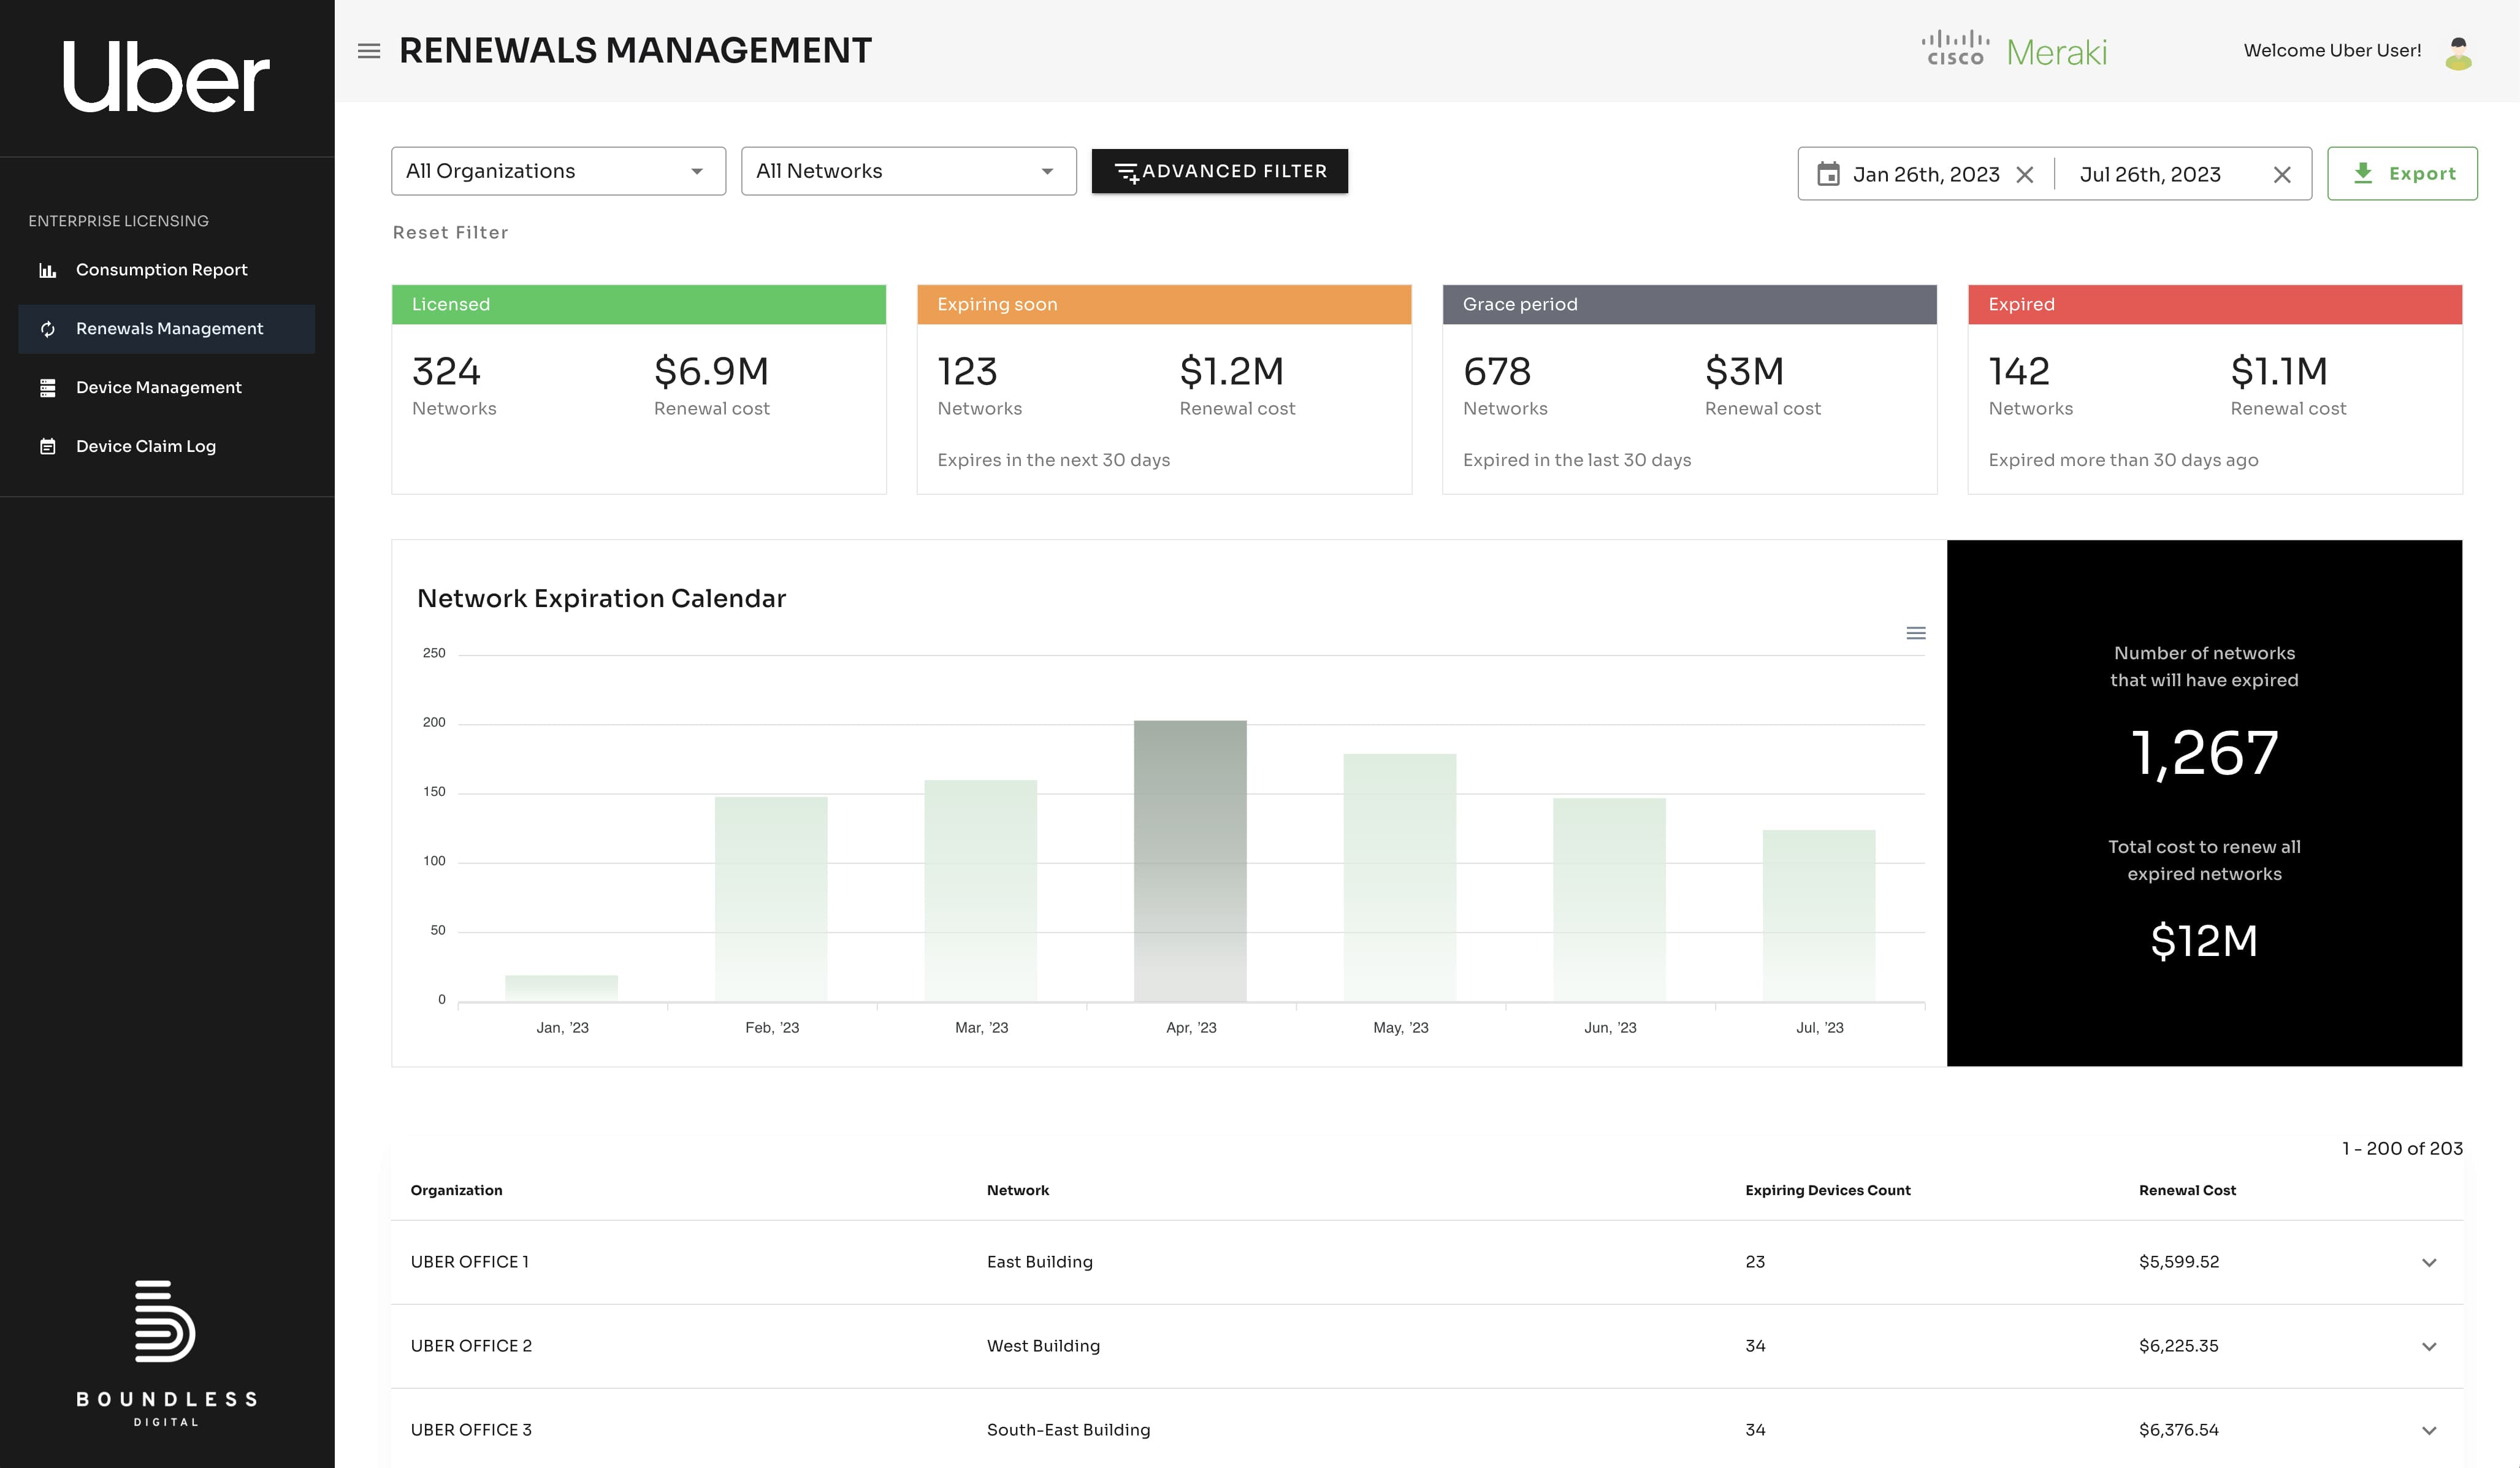Click the West Building network cell
The image size is (2520, 1468).
pos(1043,1346)
